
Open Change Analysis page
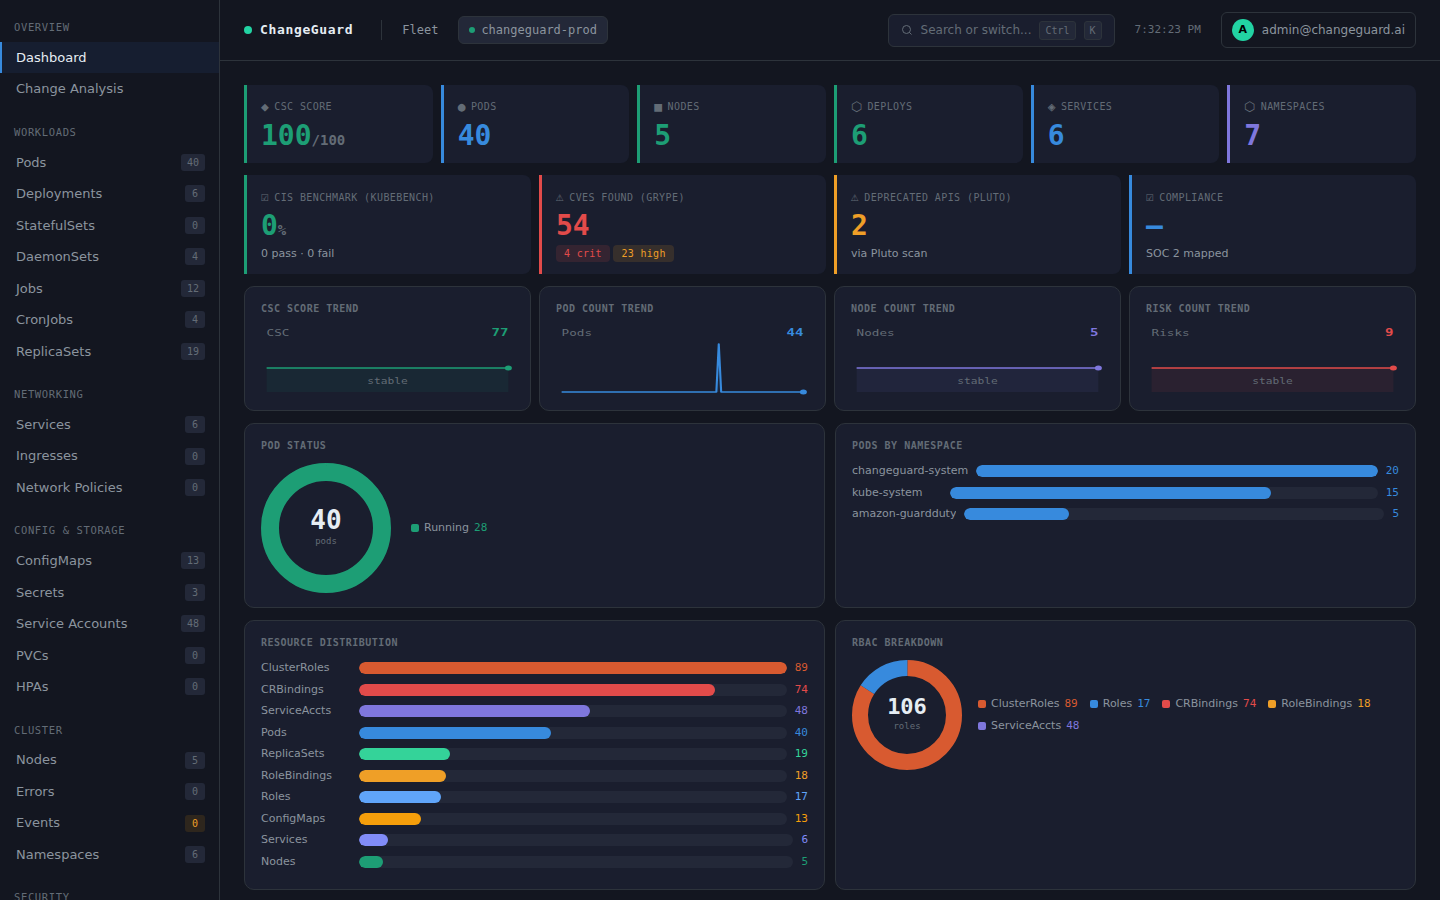tap(110, 88)
